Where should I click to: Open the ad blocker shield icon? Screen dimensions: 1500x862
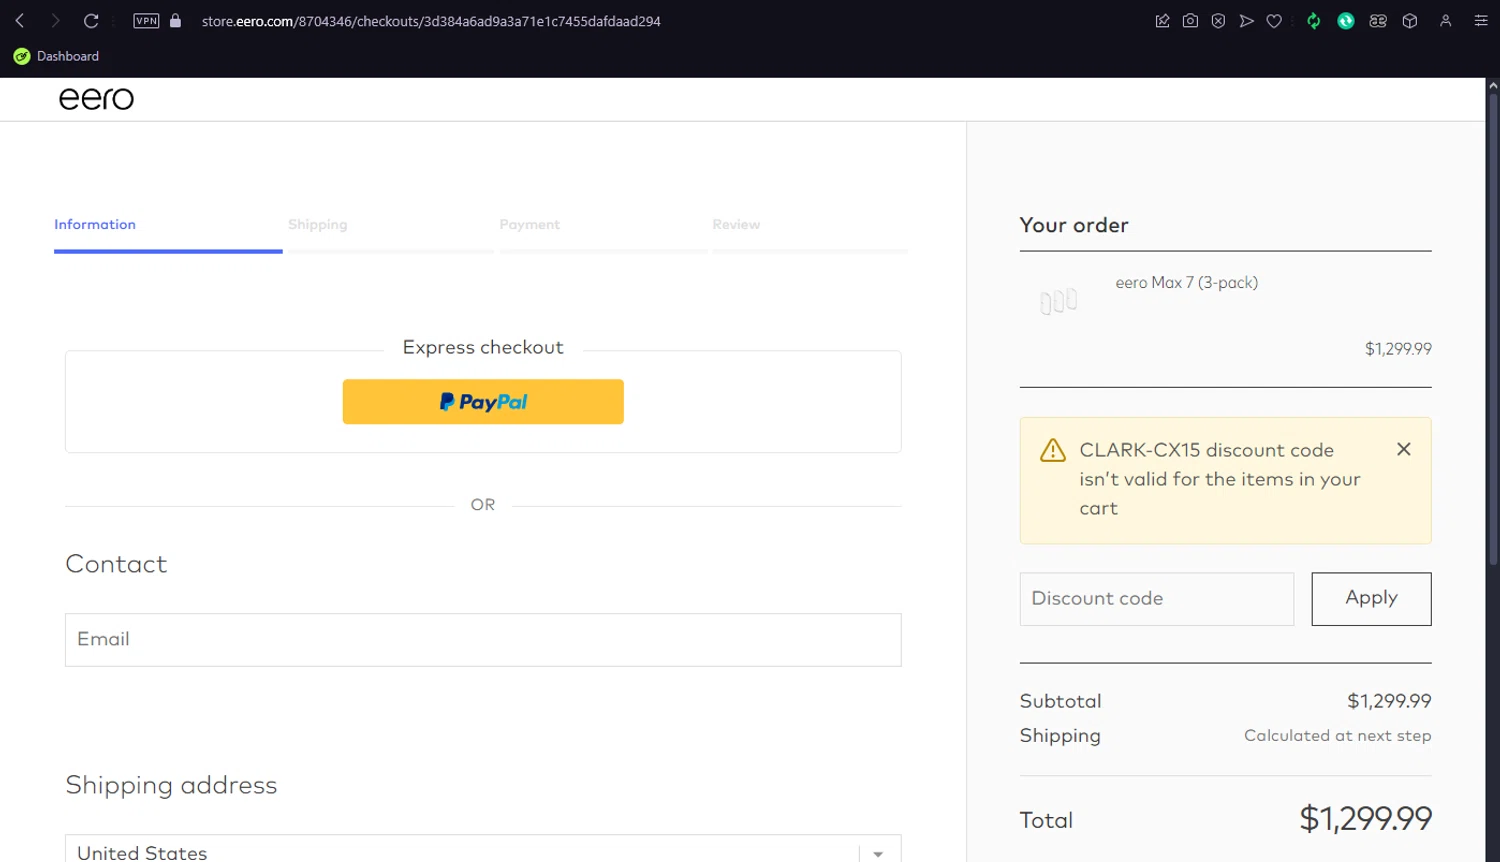pyautogui.click(x=1218, y=21)
